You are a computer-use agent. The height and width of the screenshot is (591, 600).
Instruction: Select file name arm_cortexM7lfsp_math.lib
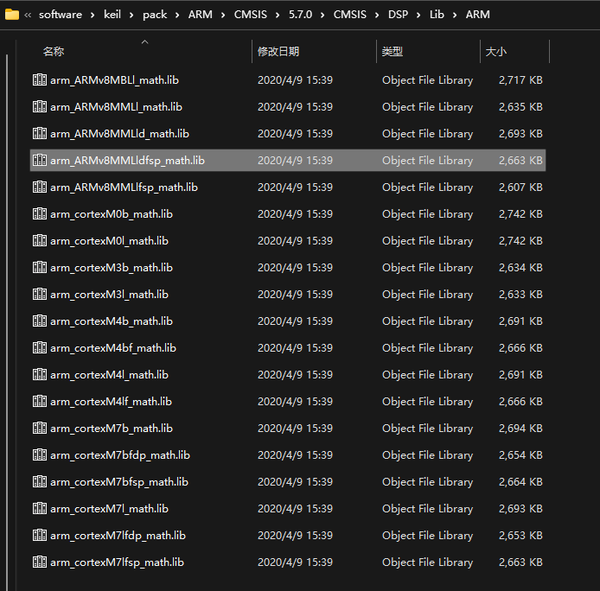[117, 562]
